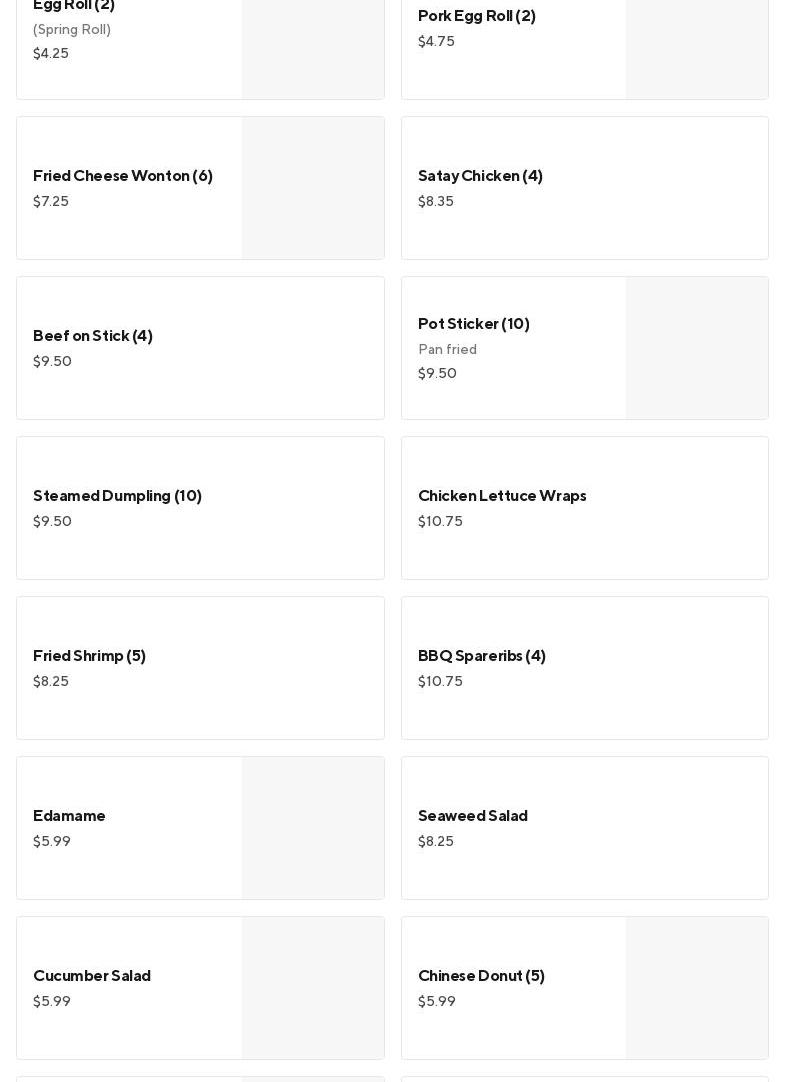Choose the Steamed Dumpling (10) item

tap(117, 496)
